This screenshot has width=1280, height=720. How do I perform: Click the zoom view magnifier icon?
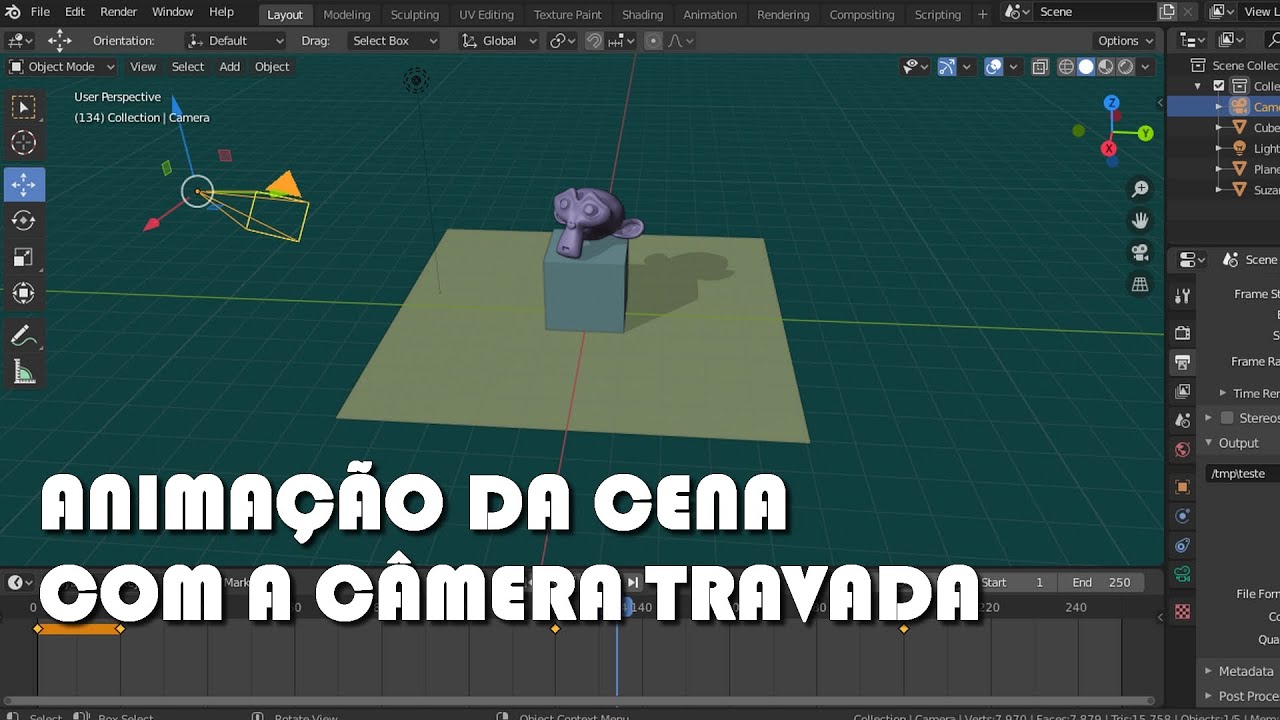coord(1140,189)
